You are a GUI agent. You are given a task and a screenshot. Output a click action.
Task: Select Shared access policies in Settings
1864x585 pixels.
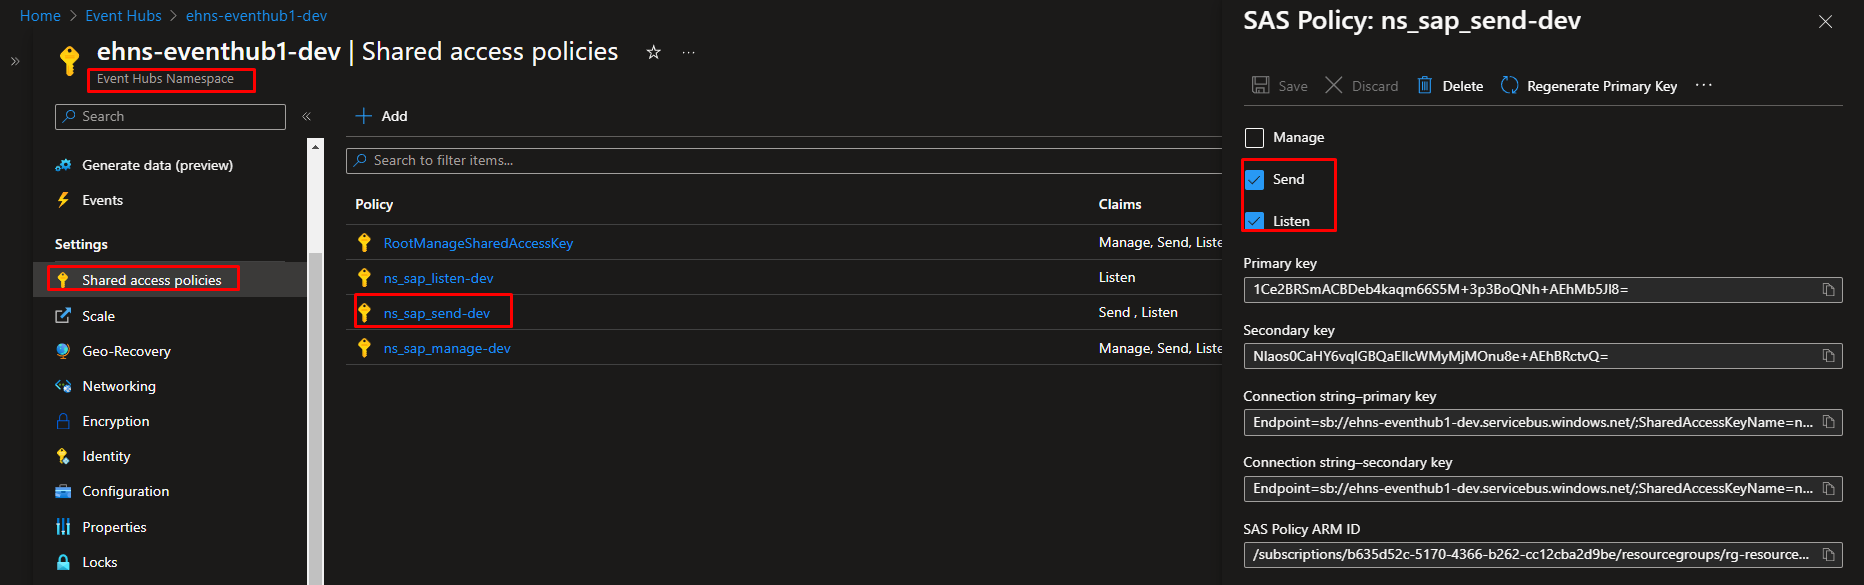[x=152, y=280]
